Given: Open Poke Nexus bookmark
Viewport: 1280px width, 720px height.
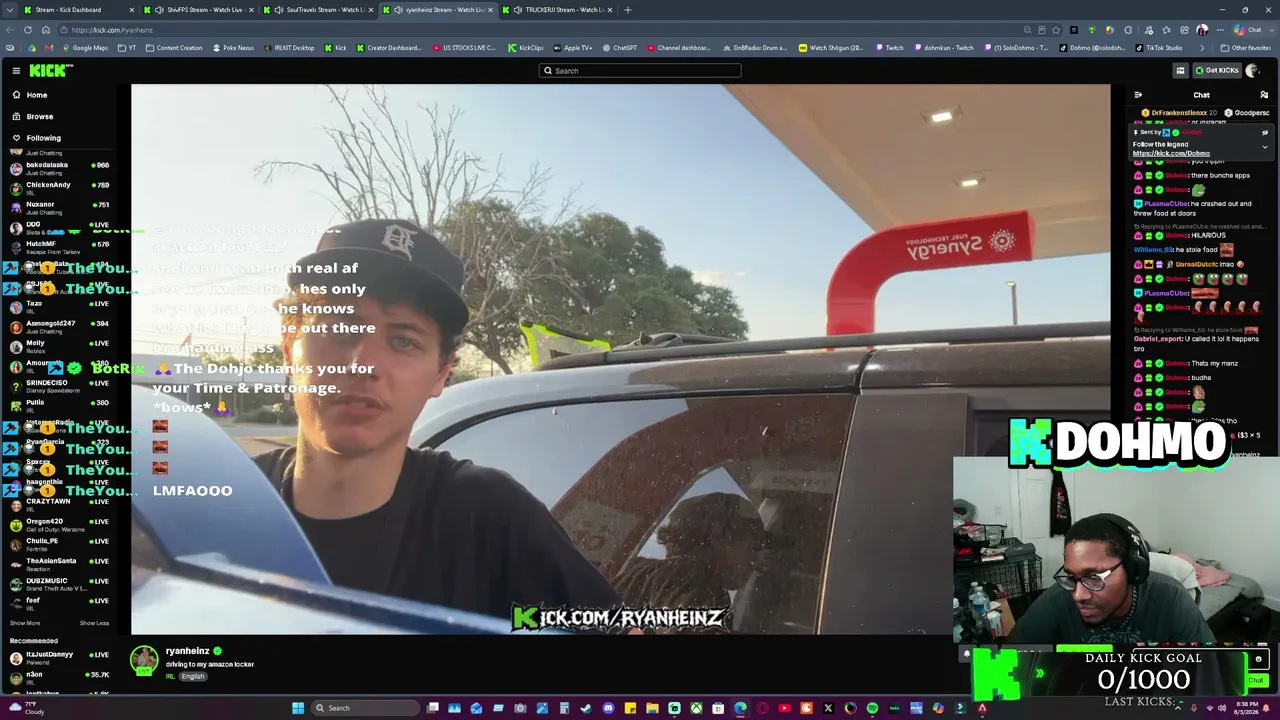Looking at the screenshot, I should pyautogui.click(x=233, y=48).
